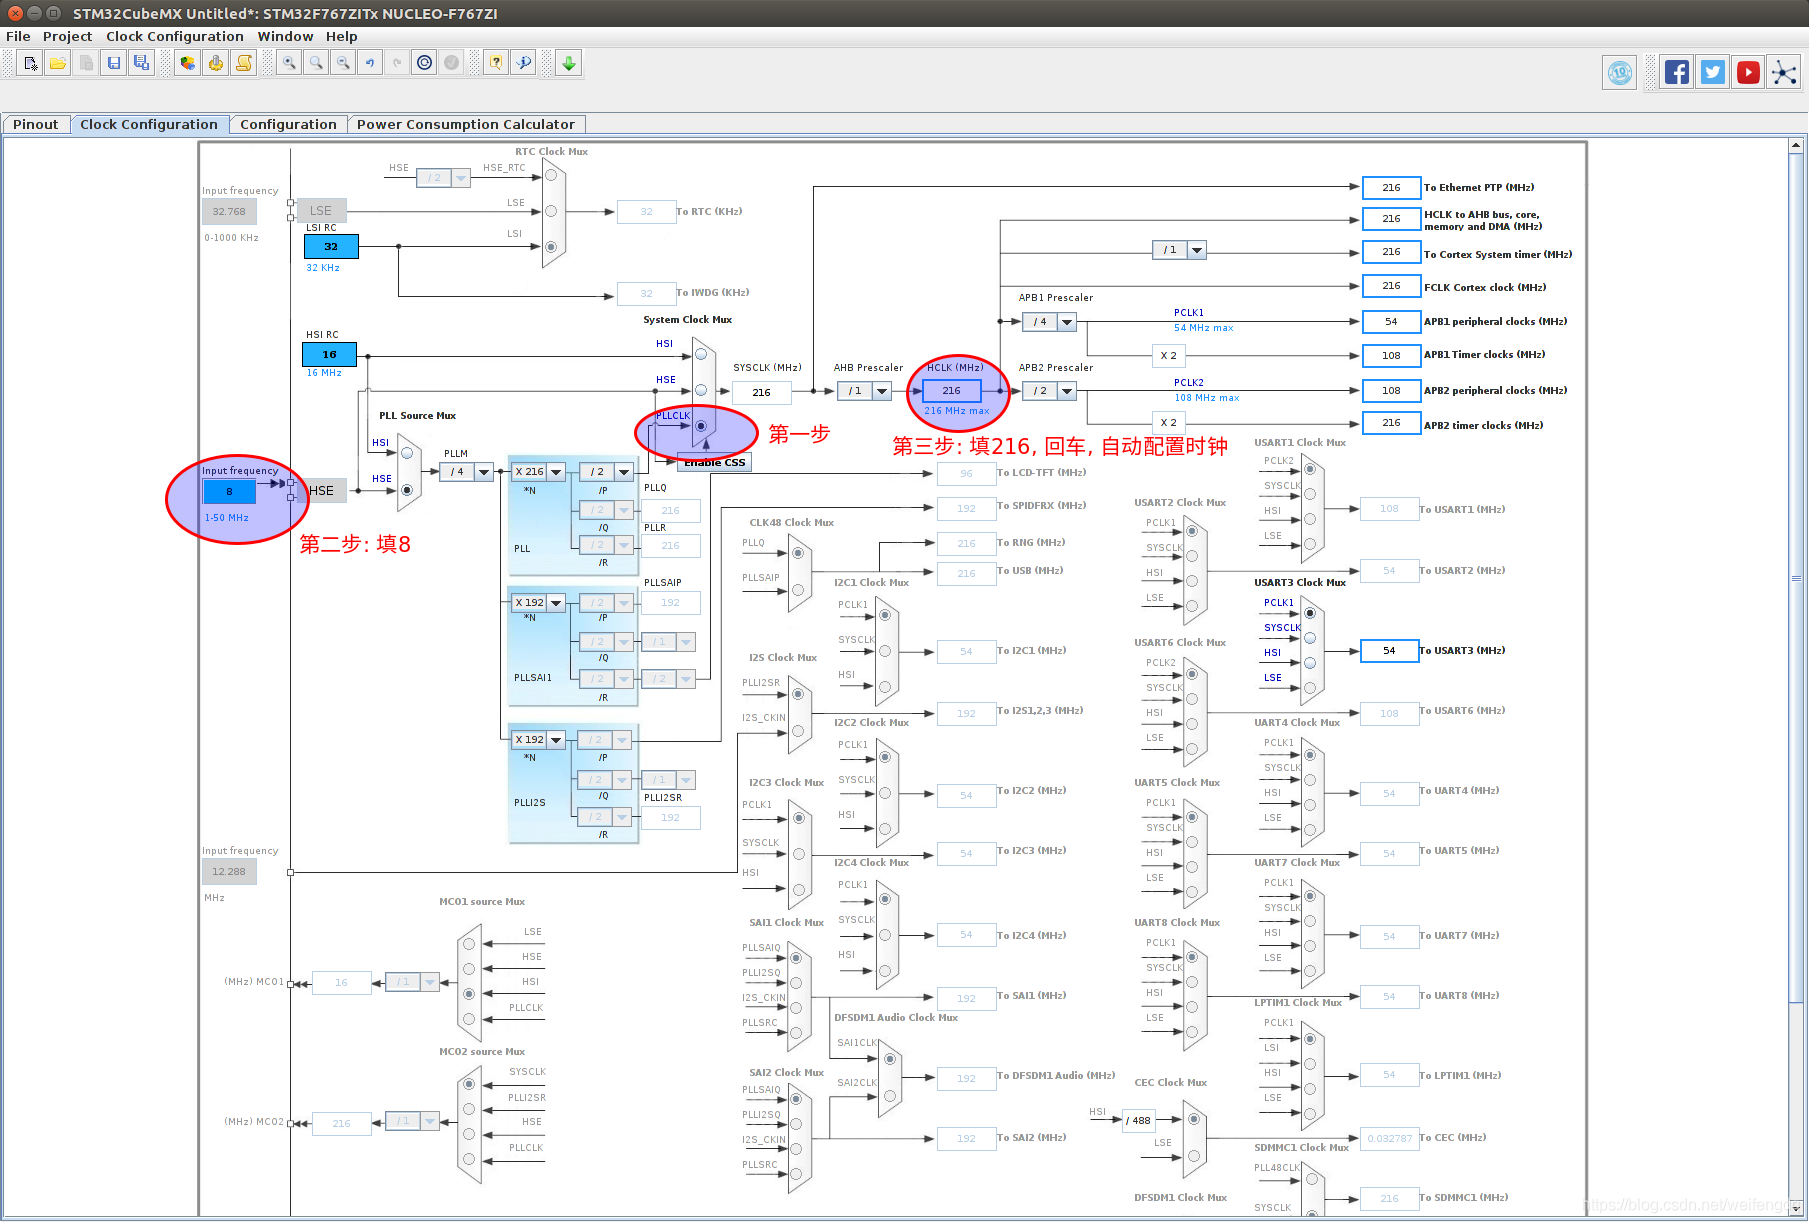This screenshot has height=1223, width=1809.
Task: Click the HCLK (MHz) 216 field
Action: [x=952, y=391]
